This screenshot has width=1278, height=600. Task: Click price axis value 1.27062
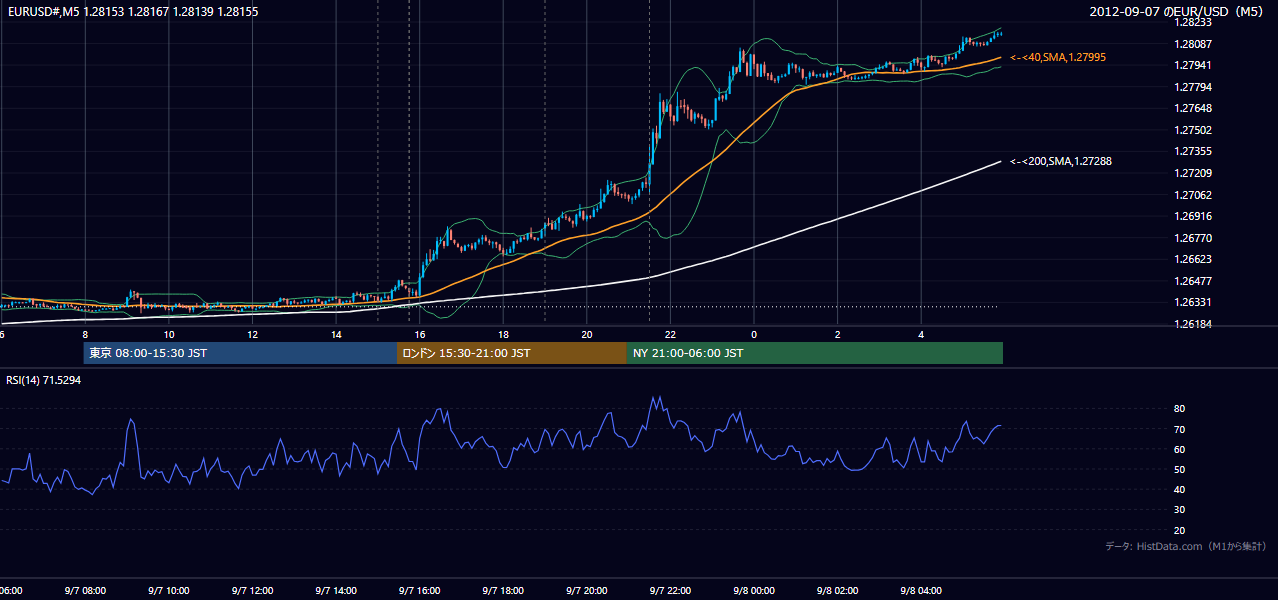1194,195
